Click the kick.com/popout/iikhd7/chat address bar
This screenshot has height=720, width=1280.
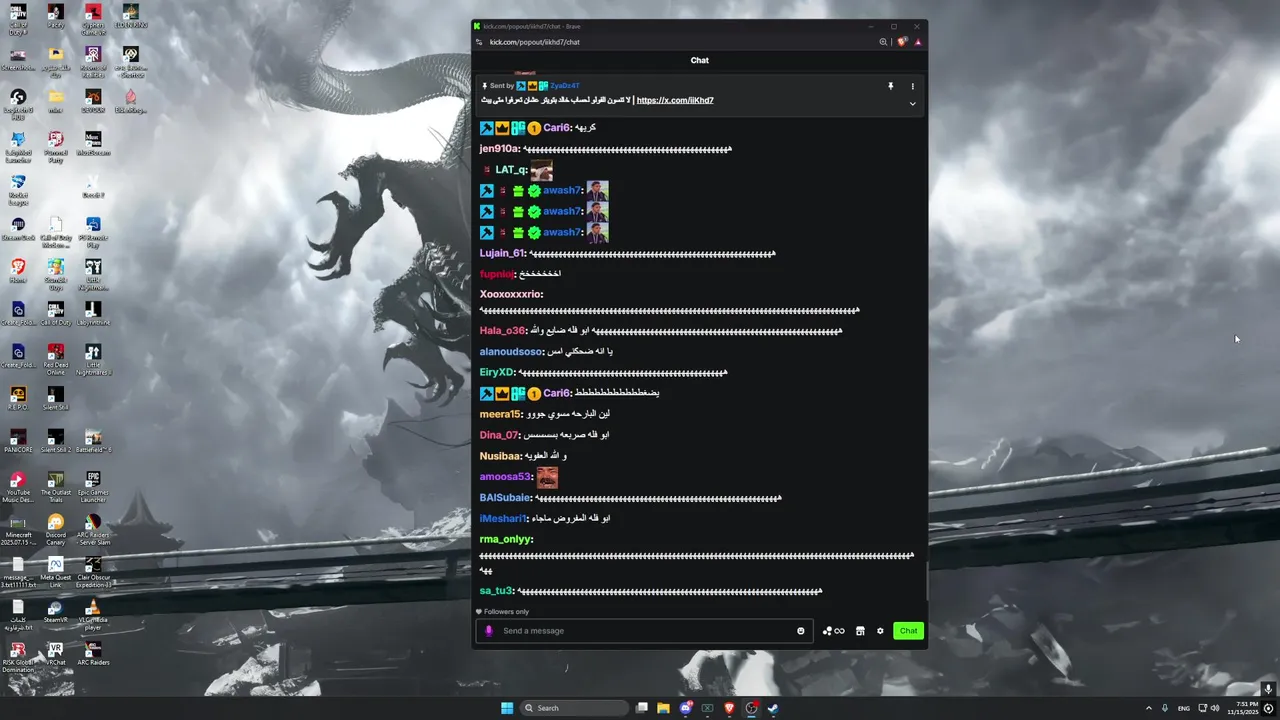coord(534,42)
